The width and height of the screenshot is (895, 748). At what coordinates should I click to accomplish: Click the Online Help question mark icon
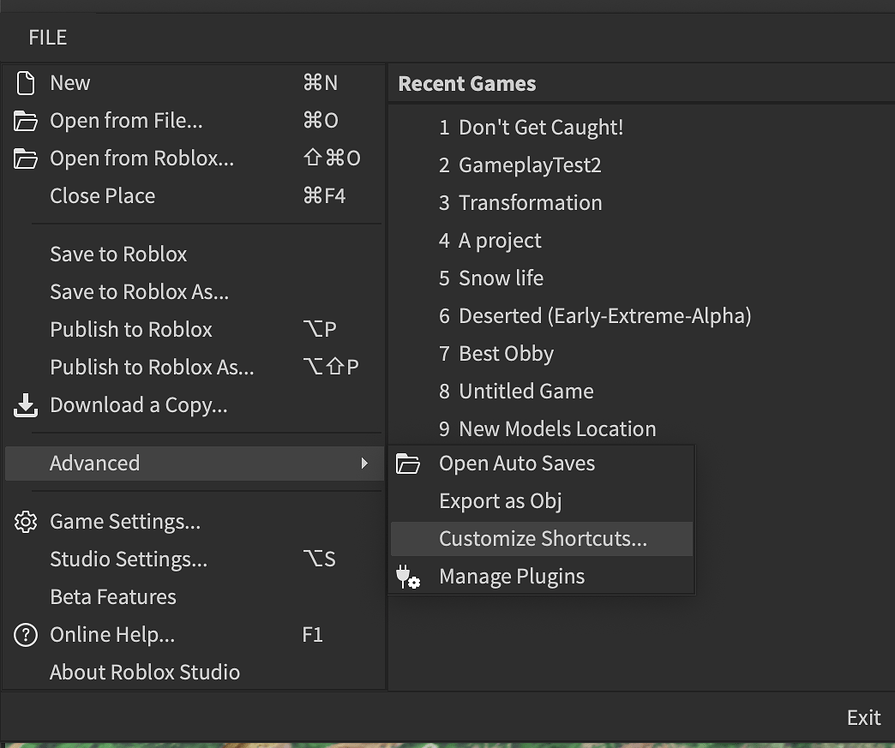pyautogui.click(x=25, y=634)
